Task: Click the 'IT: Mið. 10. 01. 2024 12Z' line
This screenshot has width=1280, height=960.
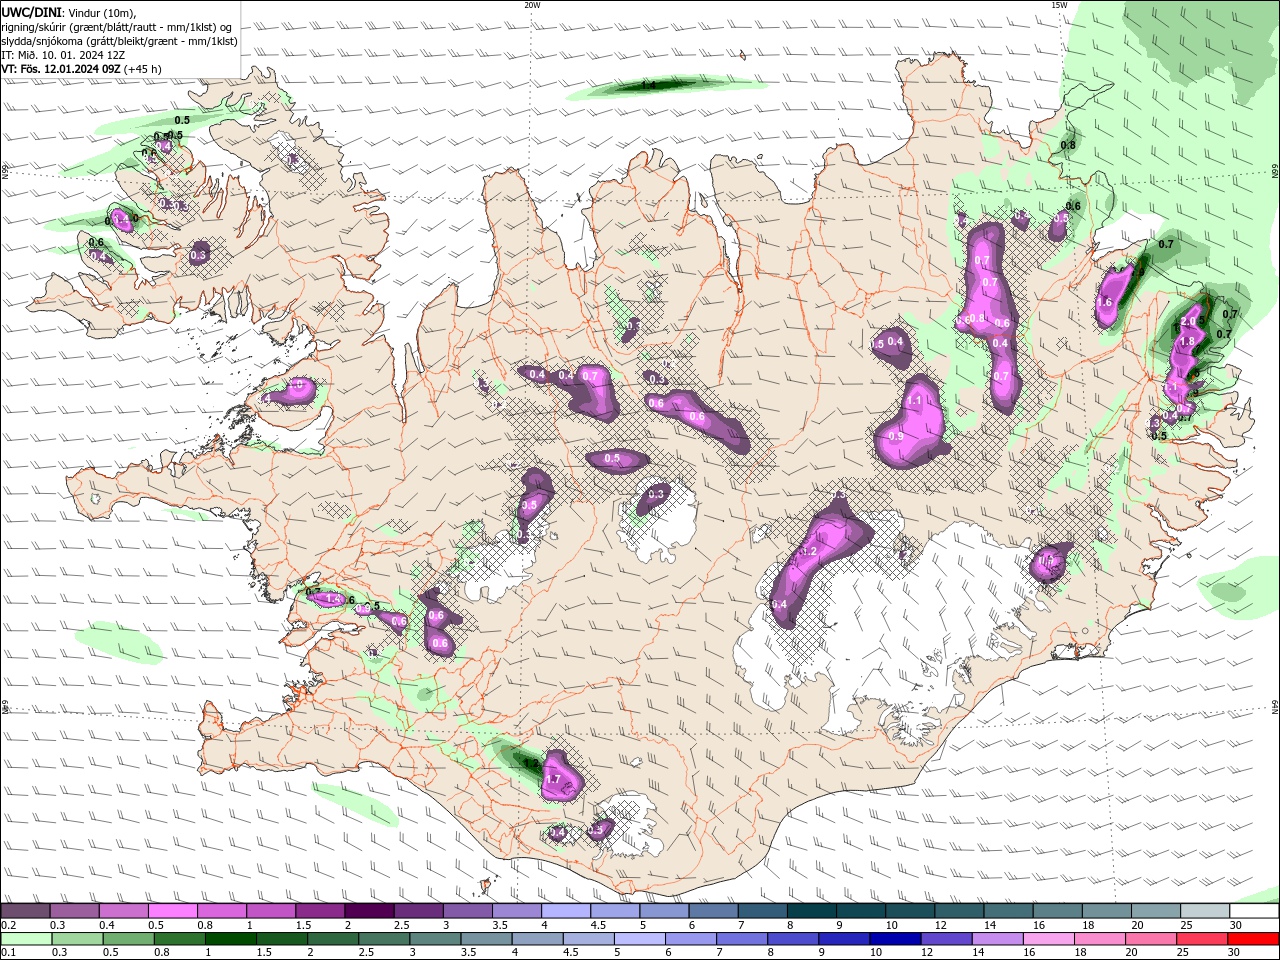Action: point(64,55)
